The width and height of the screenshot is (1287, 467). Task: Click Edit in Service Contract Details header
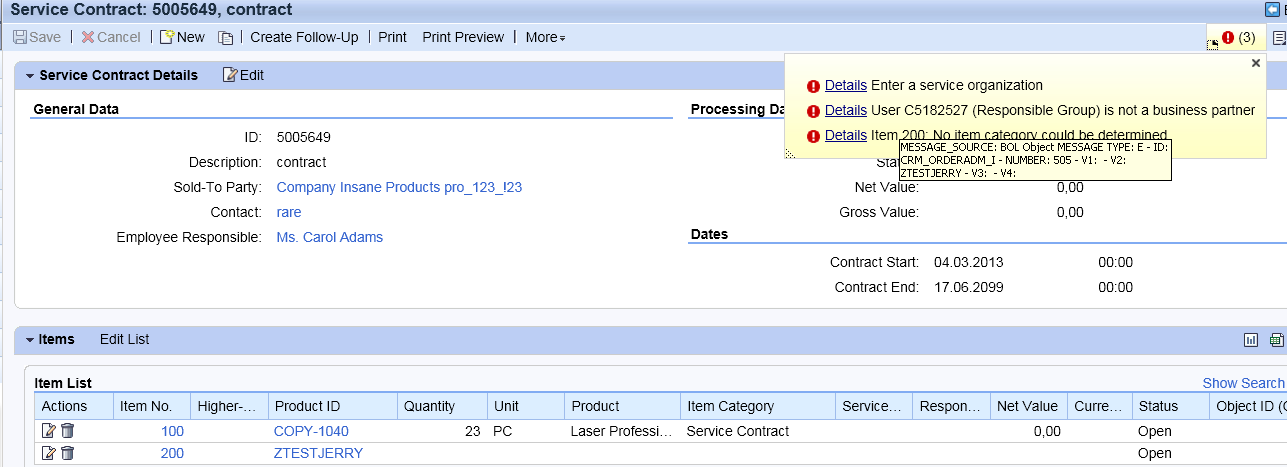[243, 75]
